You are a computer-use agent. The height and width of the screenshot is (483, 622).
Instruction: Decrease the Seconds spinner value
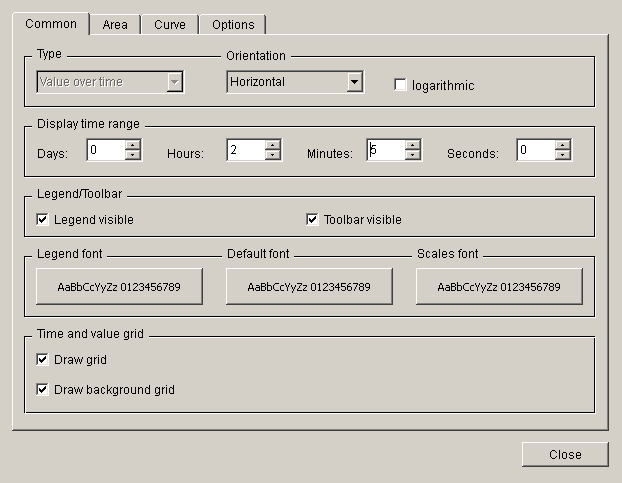pos(563,155)
